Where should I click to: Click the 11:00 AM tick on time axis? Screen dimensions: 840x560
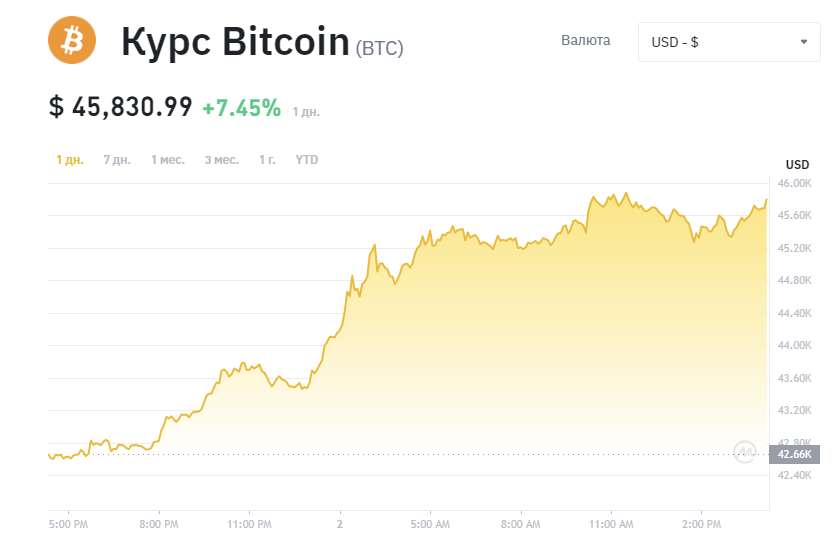click(x=611, y=524)
